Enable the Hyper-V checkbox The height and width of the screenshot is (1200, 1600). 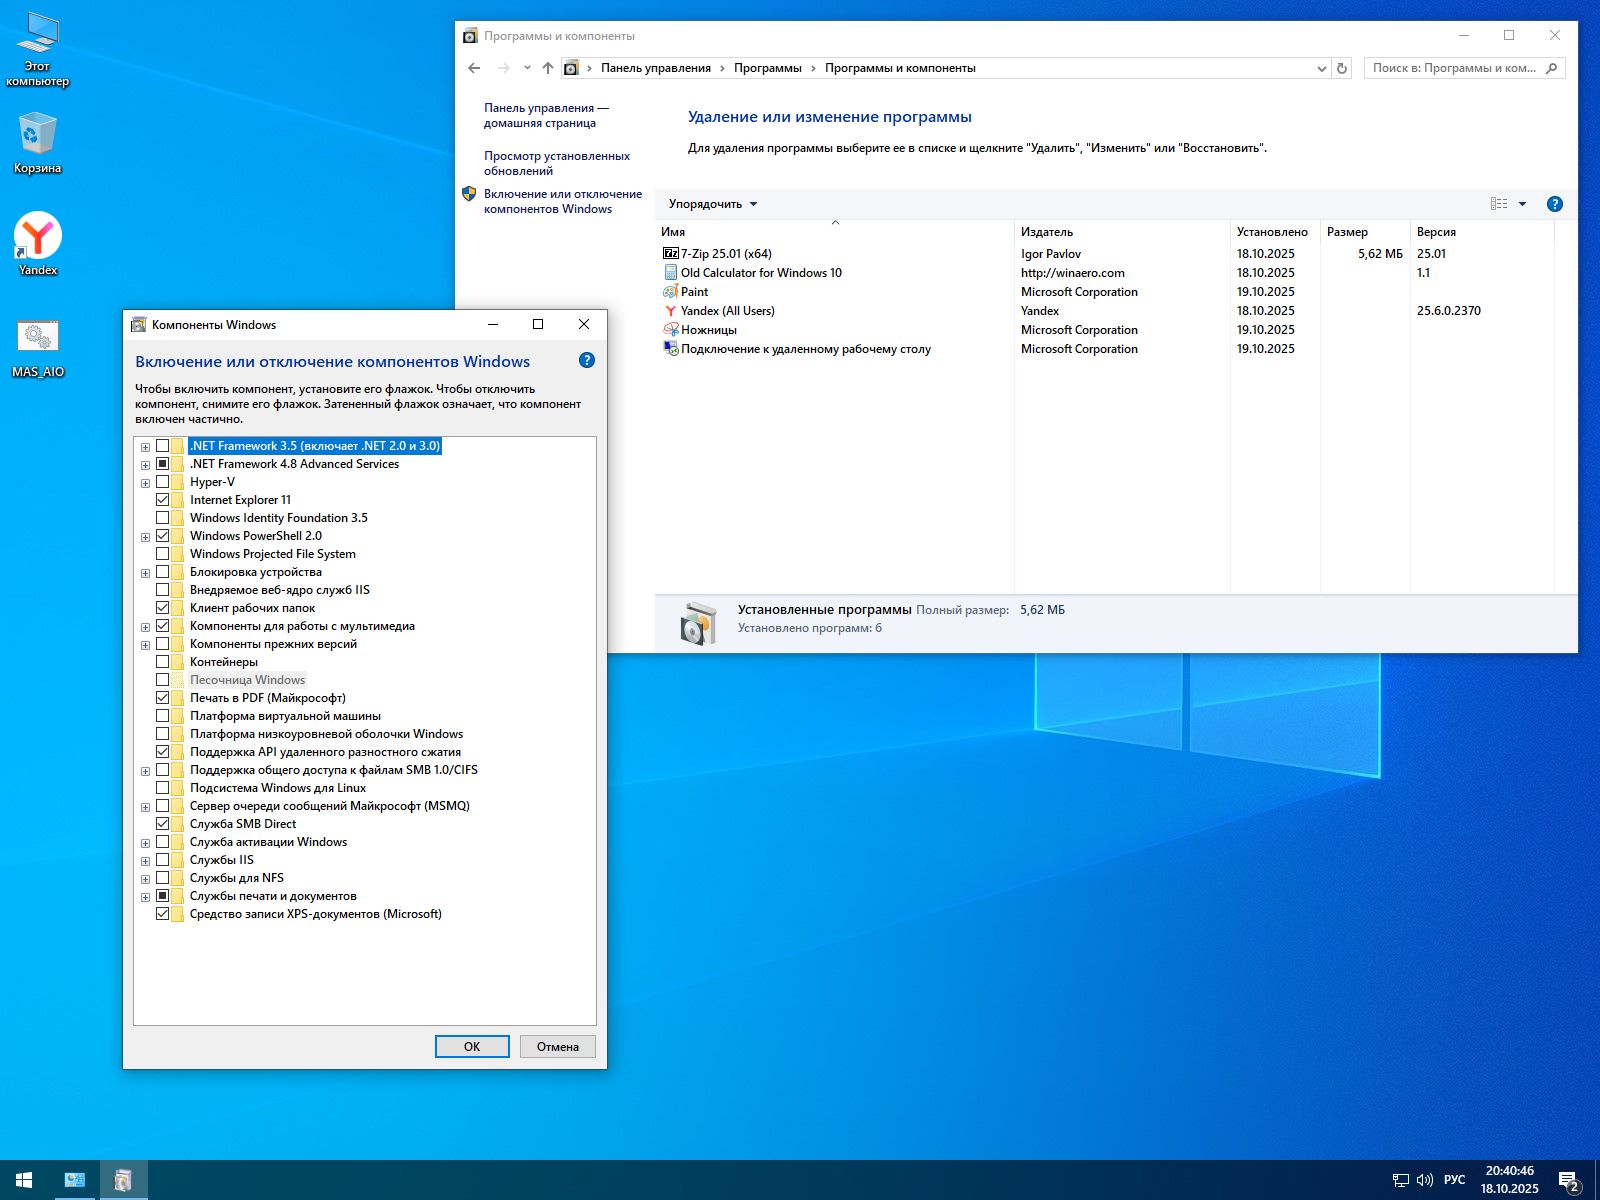pyautogui.click(x=162, y=482)
